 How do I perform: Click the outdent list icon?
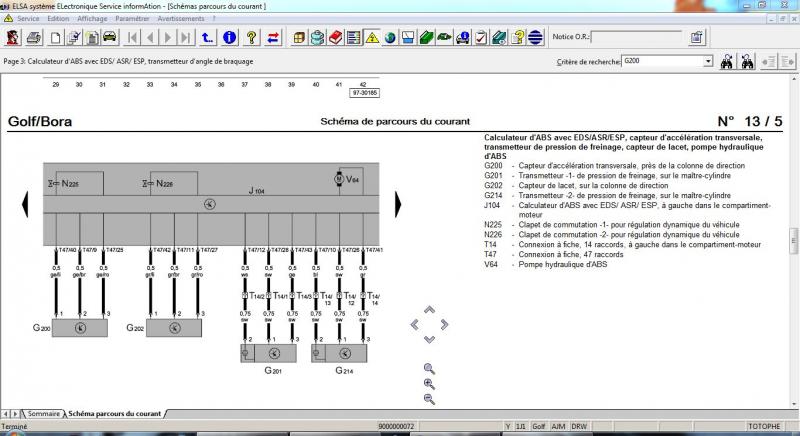tap(768, 62)
